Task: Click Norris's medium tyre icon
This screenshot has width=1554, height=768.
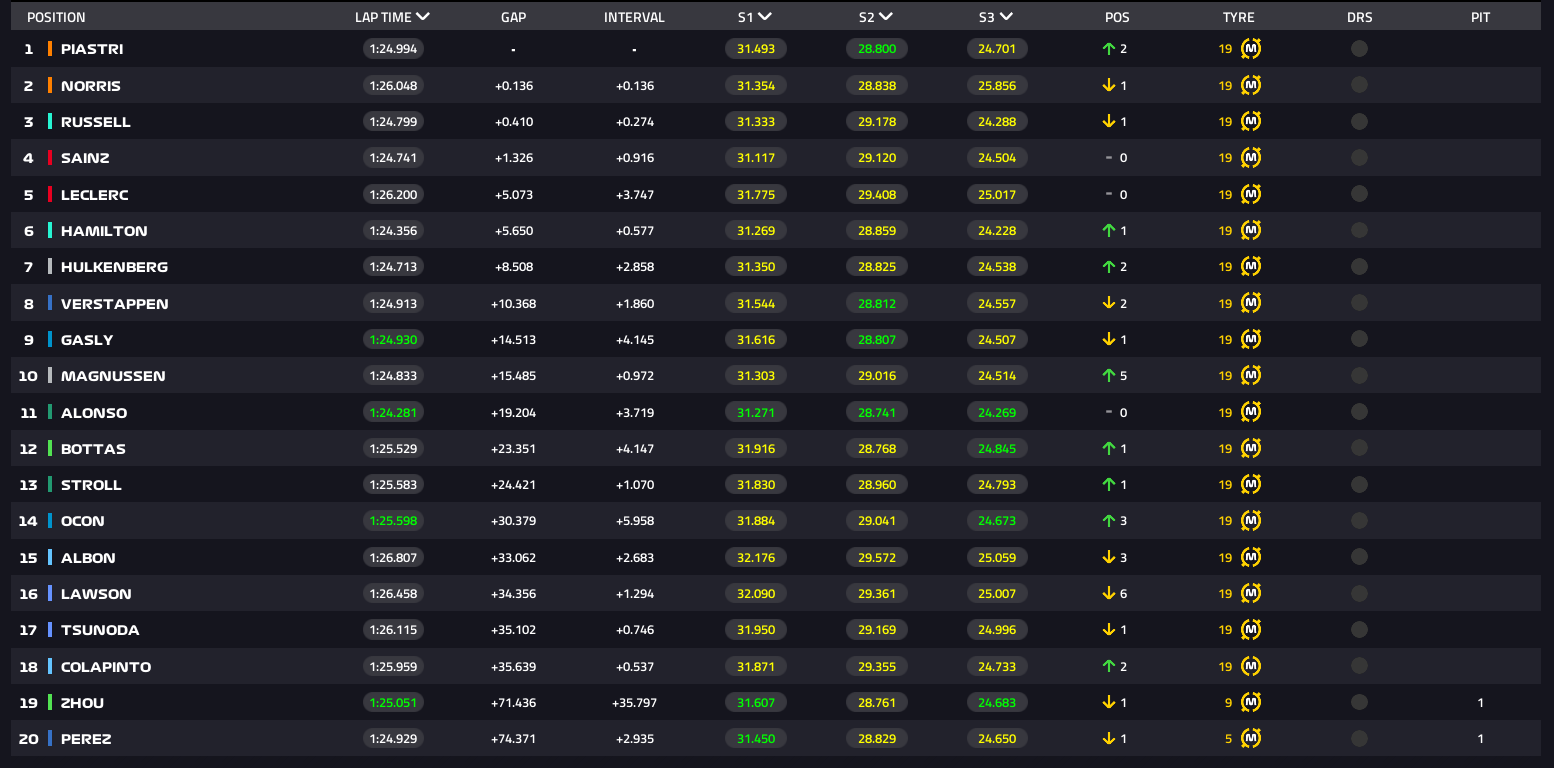Action: (x=1251, y=85)
